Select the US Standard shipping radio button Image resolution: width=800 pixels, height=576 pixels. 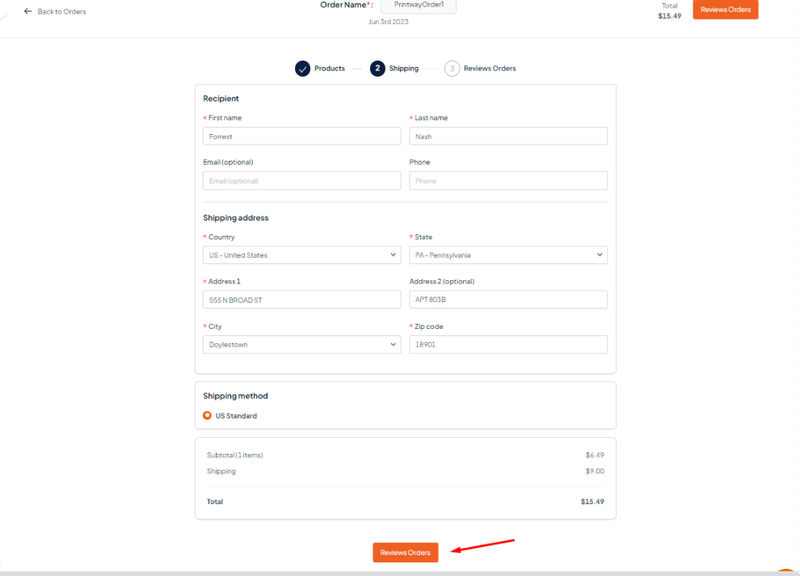click(x=207, y=415)
